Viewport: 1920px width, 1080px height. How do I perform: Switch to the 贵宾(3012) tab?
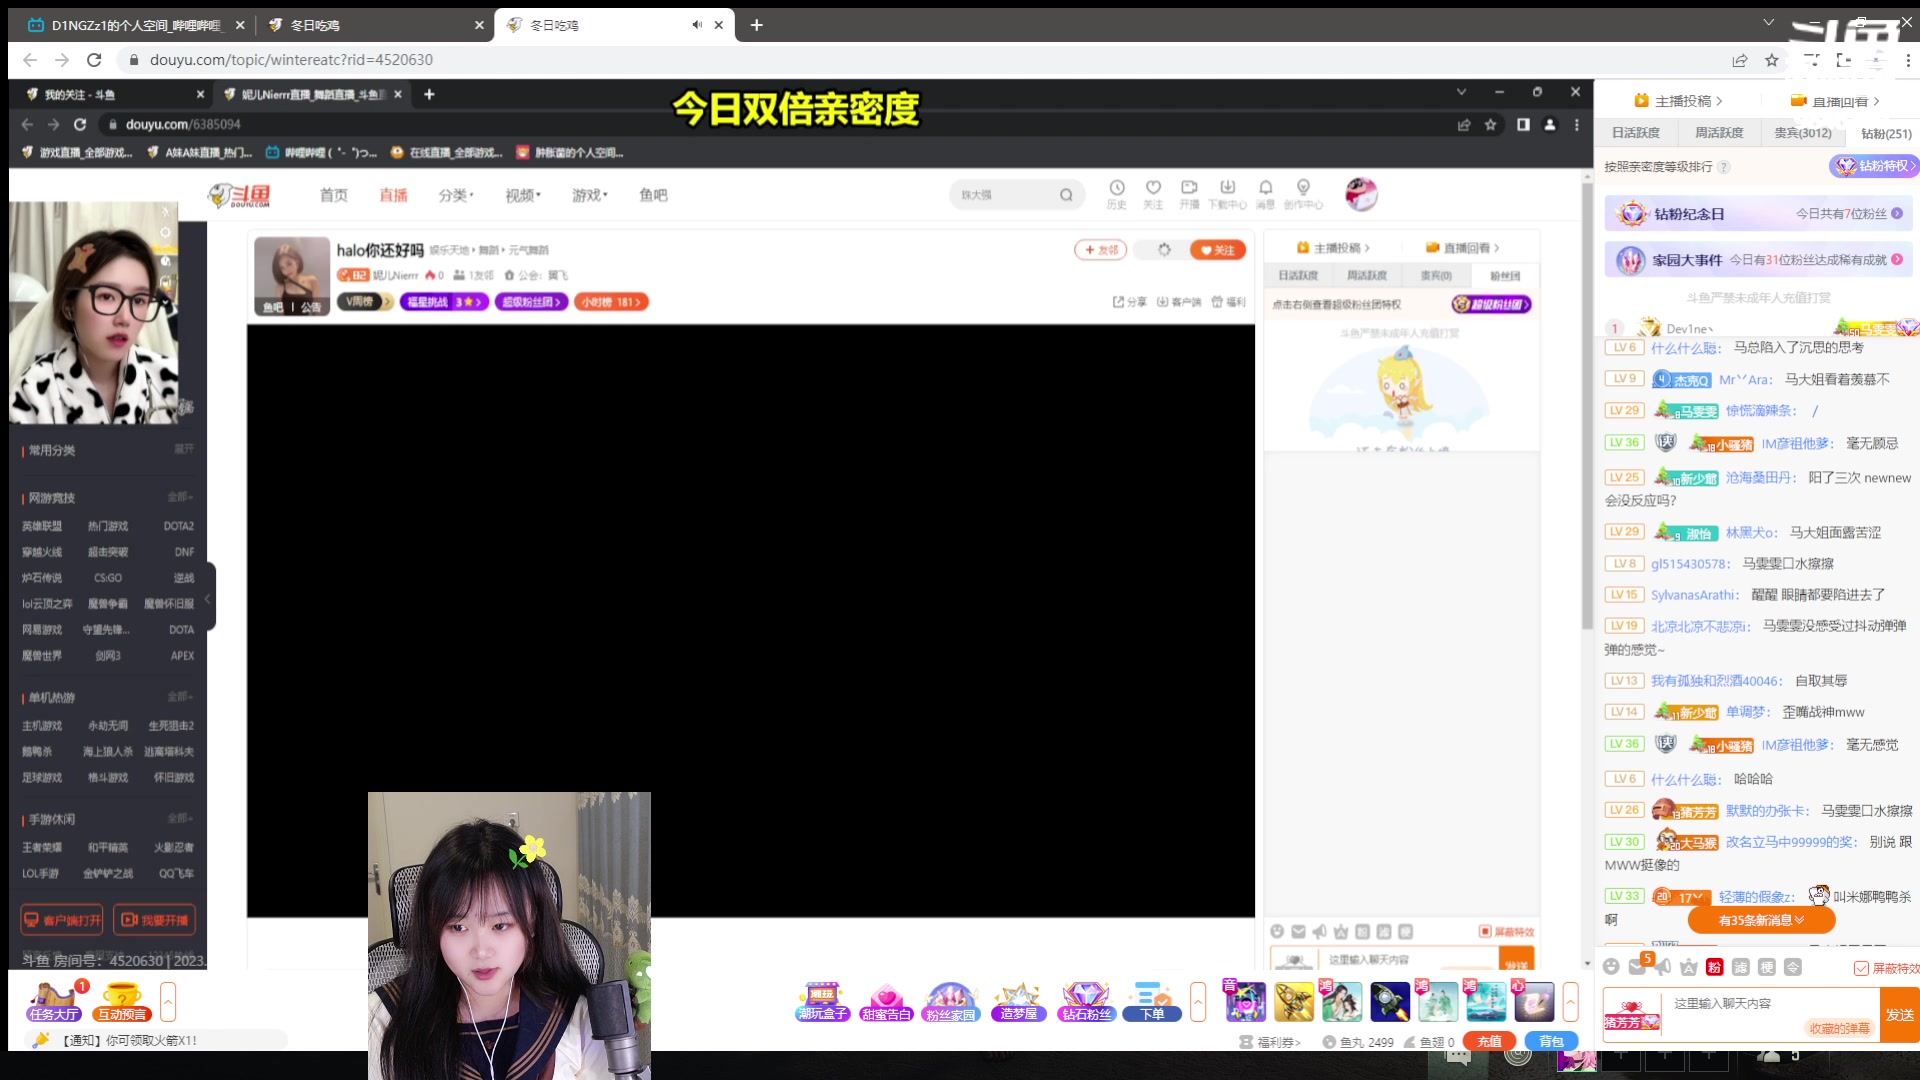pos(1803,133)
